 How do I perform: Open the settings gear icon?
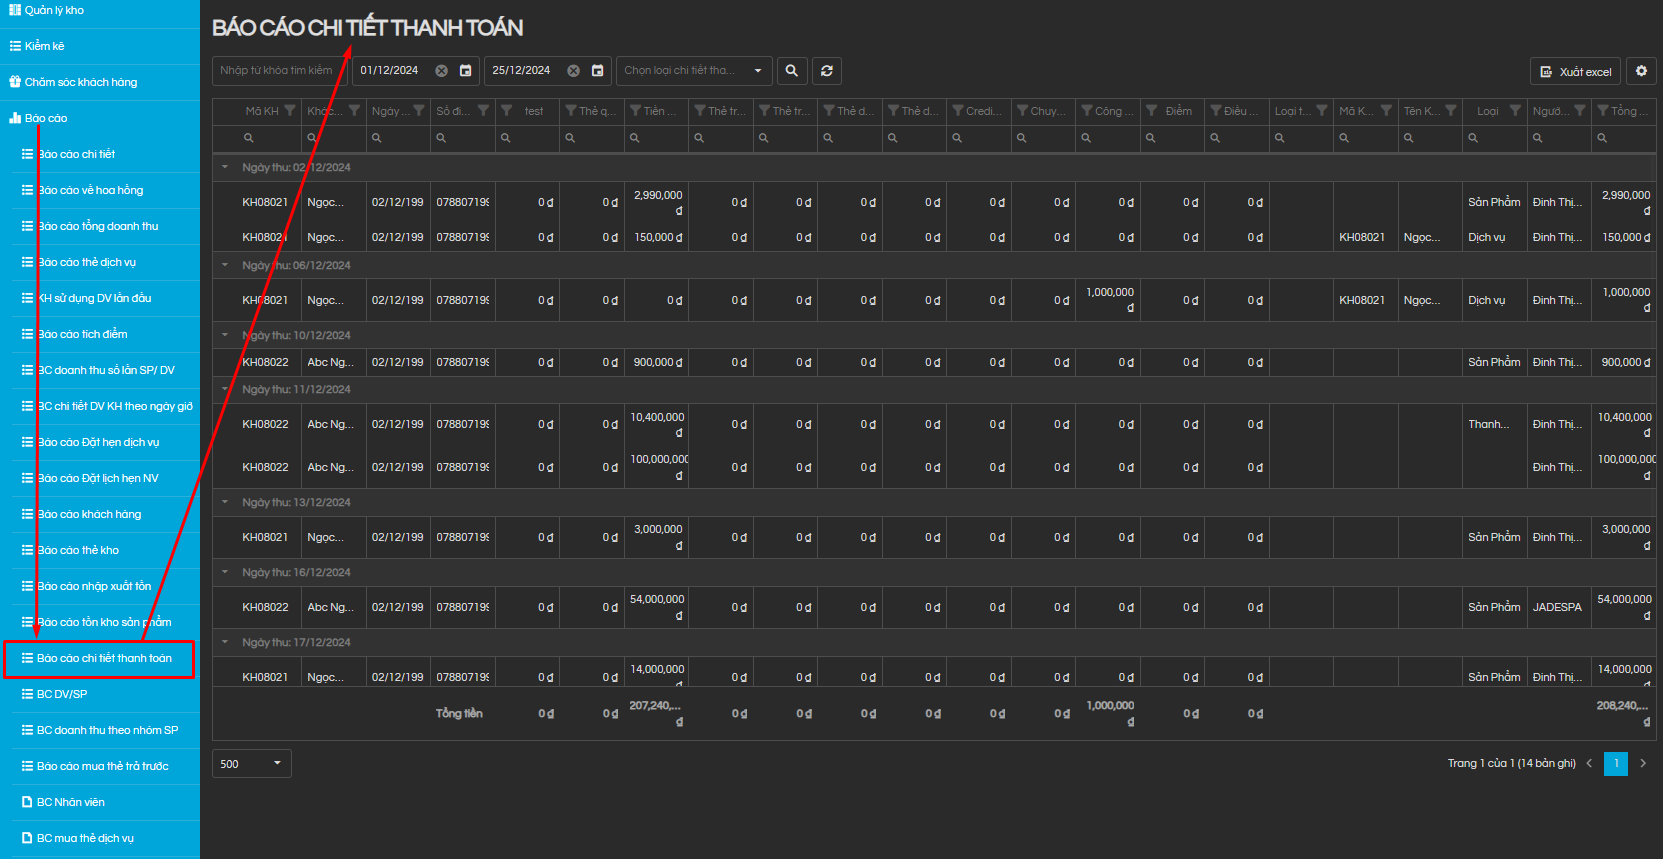pos(1641,71)
